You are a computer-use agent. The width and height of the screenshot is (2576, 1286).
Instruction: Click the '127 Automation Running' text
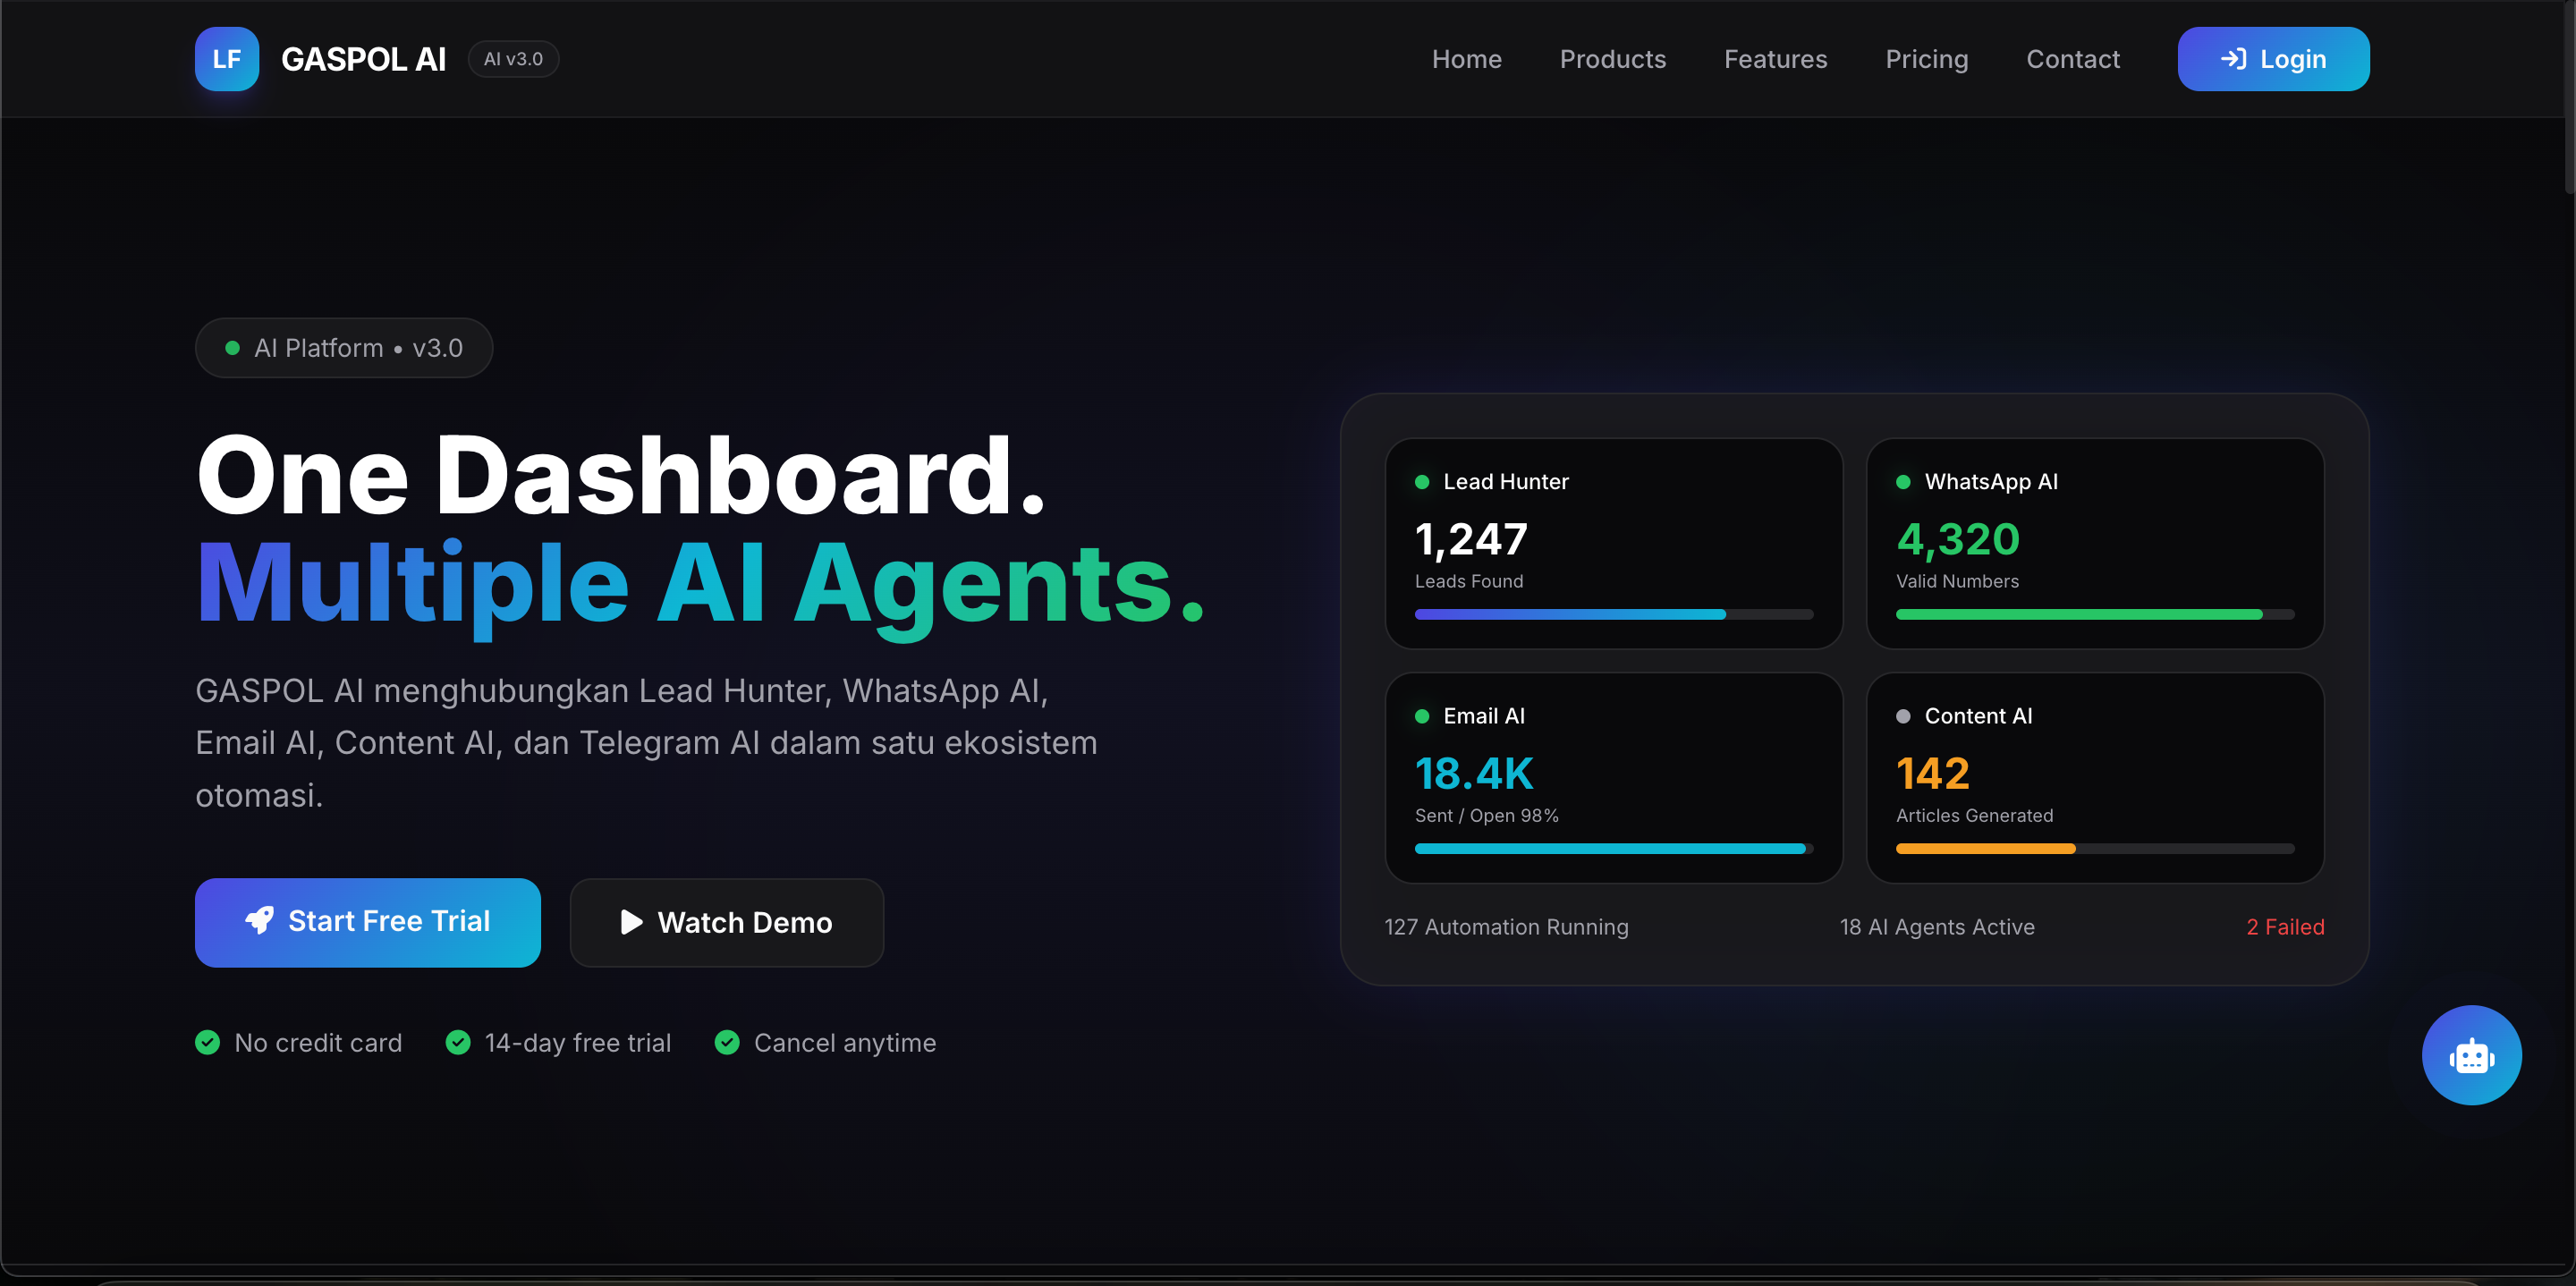1506,927
